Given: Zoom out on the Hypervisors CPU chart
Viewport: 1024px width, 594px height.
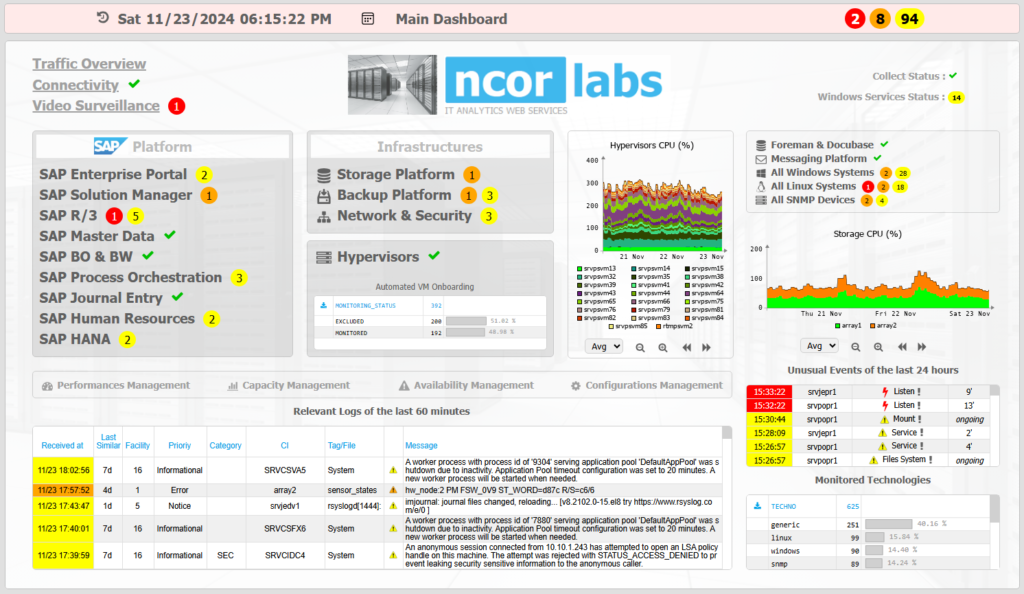Looking at the screenshot, I should pyautogui.click(x=640, y=347).
